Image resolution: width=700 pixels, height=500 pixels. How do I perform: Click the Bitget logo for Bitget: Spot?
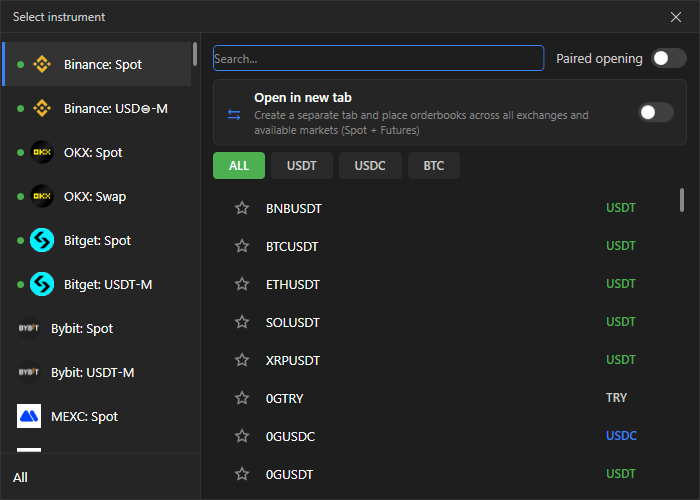pos(42,240)
